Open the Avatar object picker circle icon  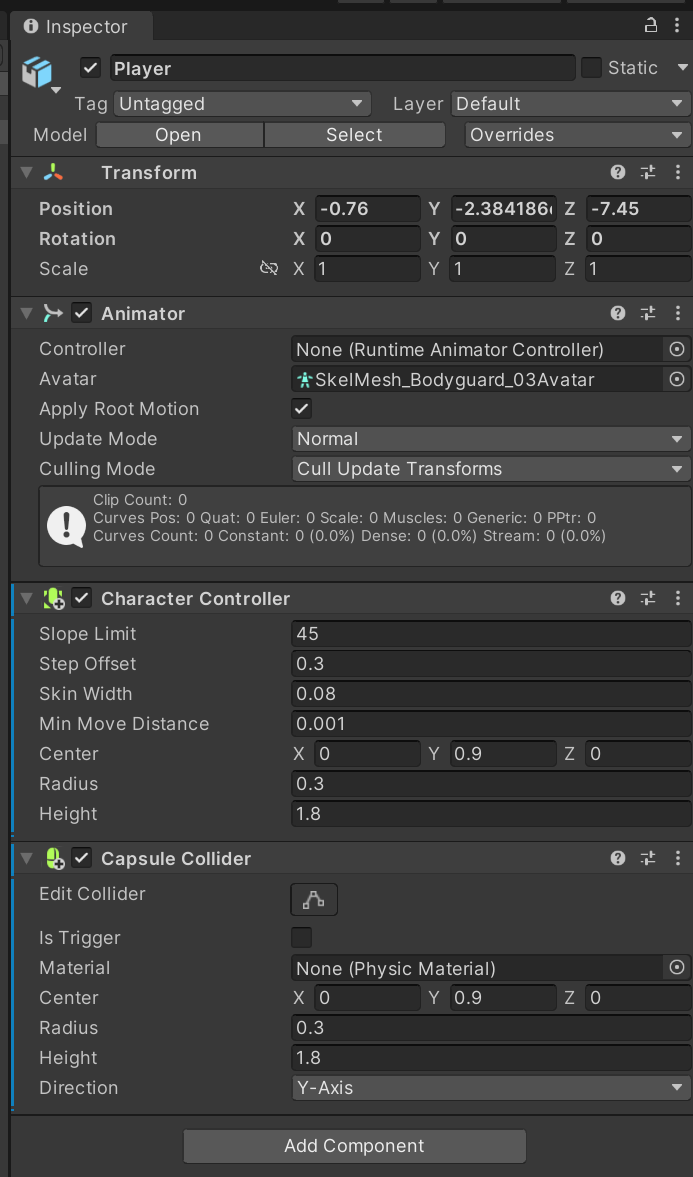point(676,378)
